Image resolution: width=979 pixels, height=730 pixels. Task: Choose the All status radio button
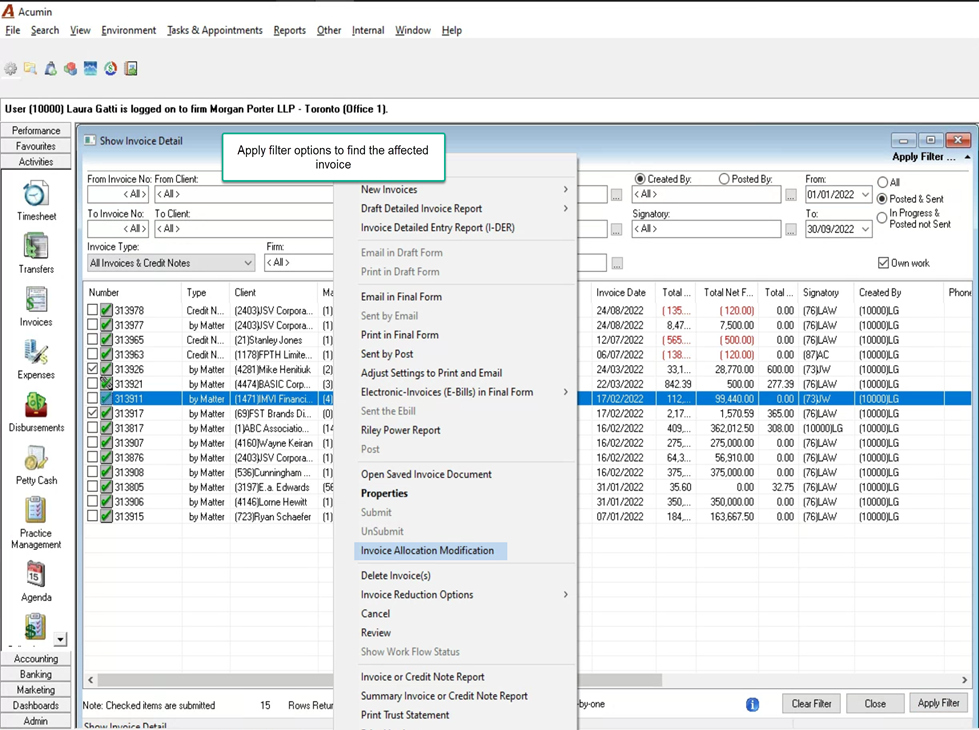coord(882,182)
